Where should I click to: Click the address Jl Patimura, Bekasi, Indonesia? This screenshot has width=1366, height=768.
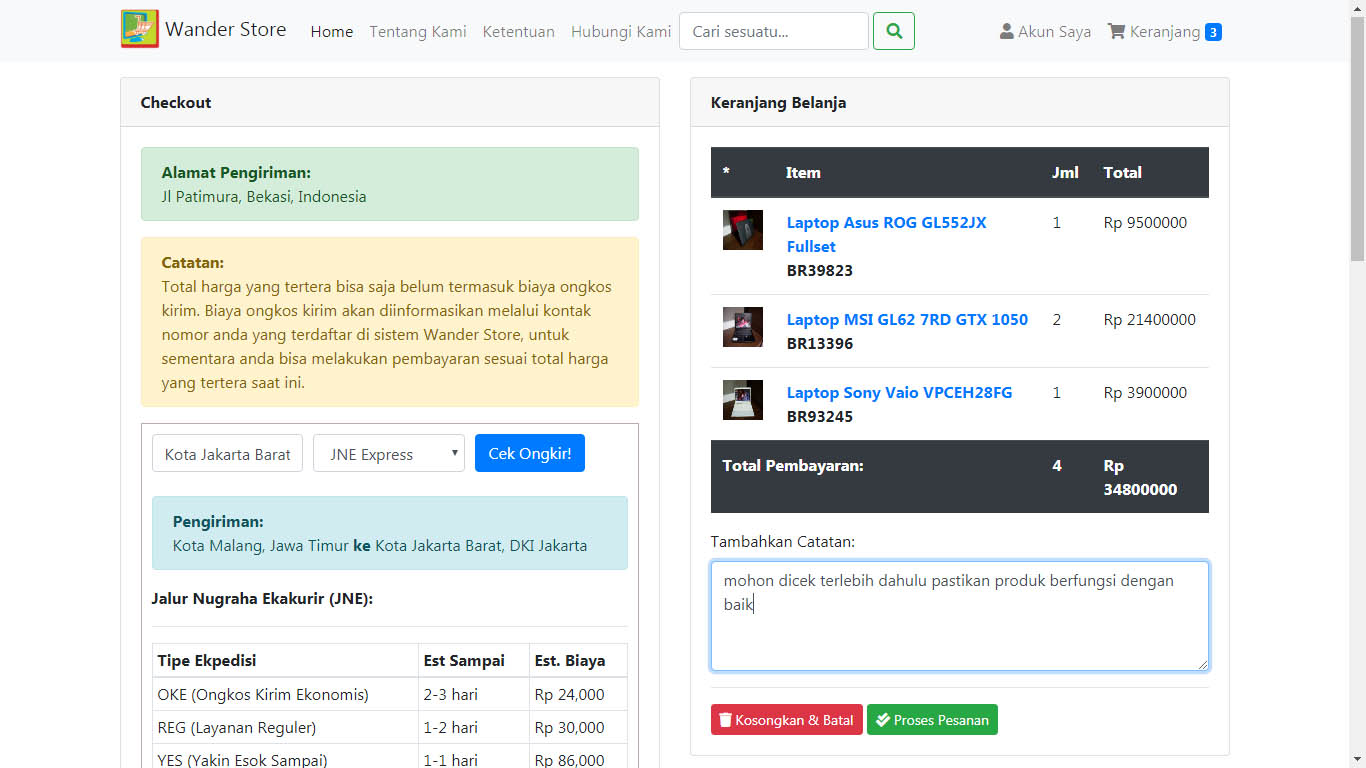pyautogui.click(x=264, y=196)
